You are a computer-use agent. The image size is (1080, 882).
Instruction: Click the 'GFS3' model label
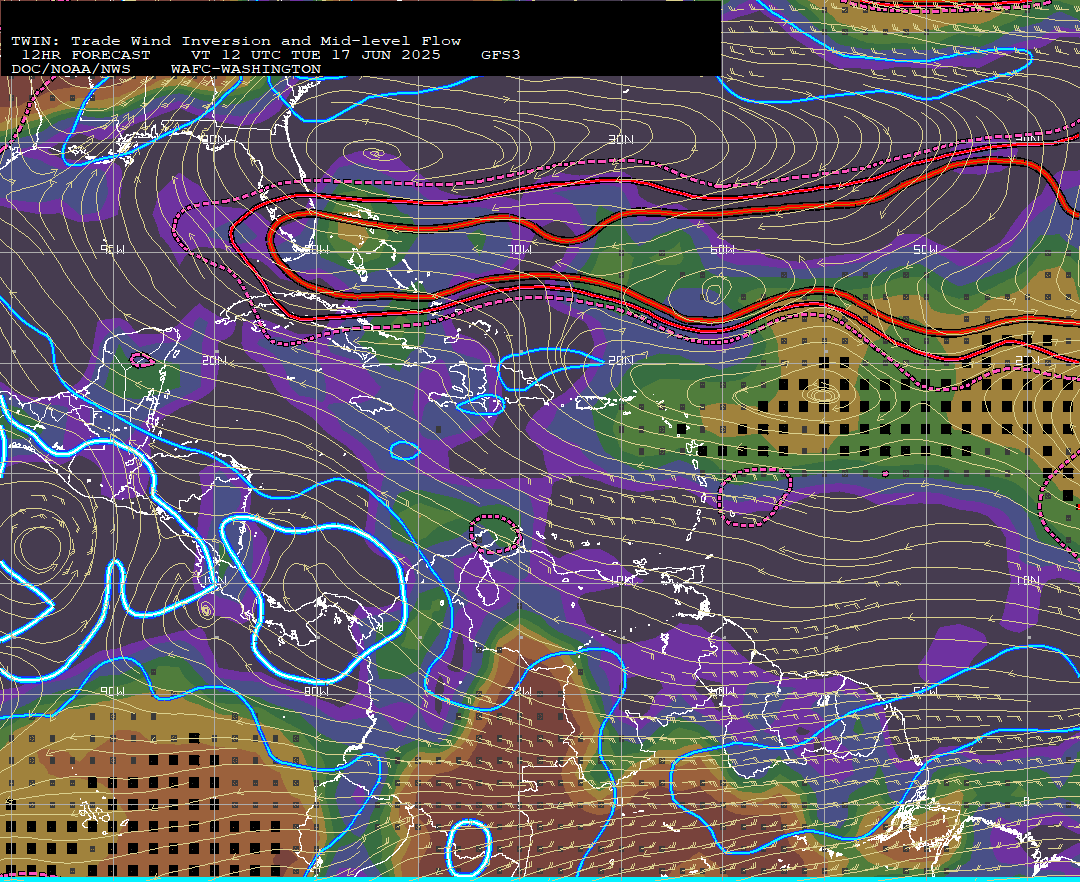(x=501, y=55)
